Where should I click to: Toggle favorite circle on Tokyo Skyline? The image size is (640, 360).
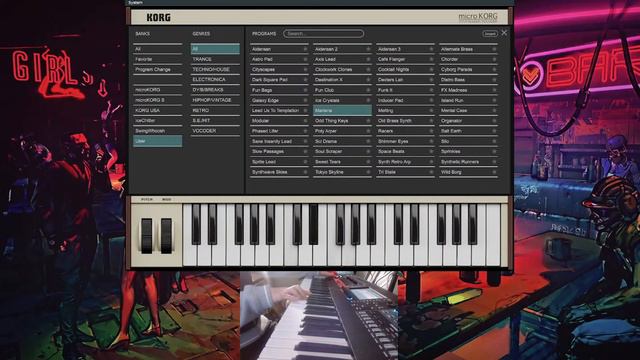click(x=368, y=172)
